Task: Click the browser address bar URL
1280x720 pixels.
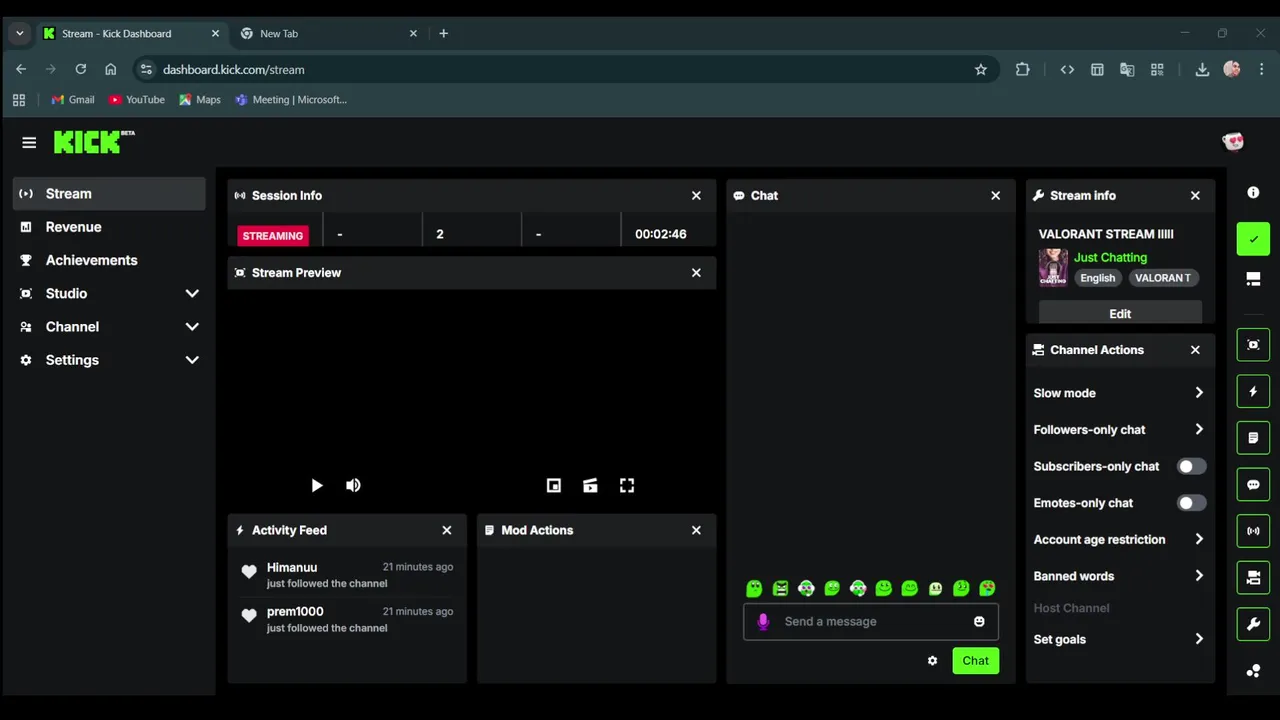Action: [x=234, y=69]
